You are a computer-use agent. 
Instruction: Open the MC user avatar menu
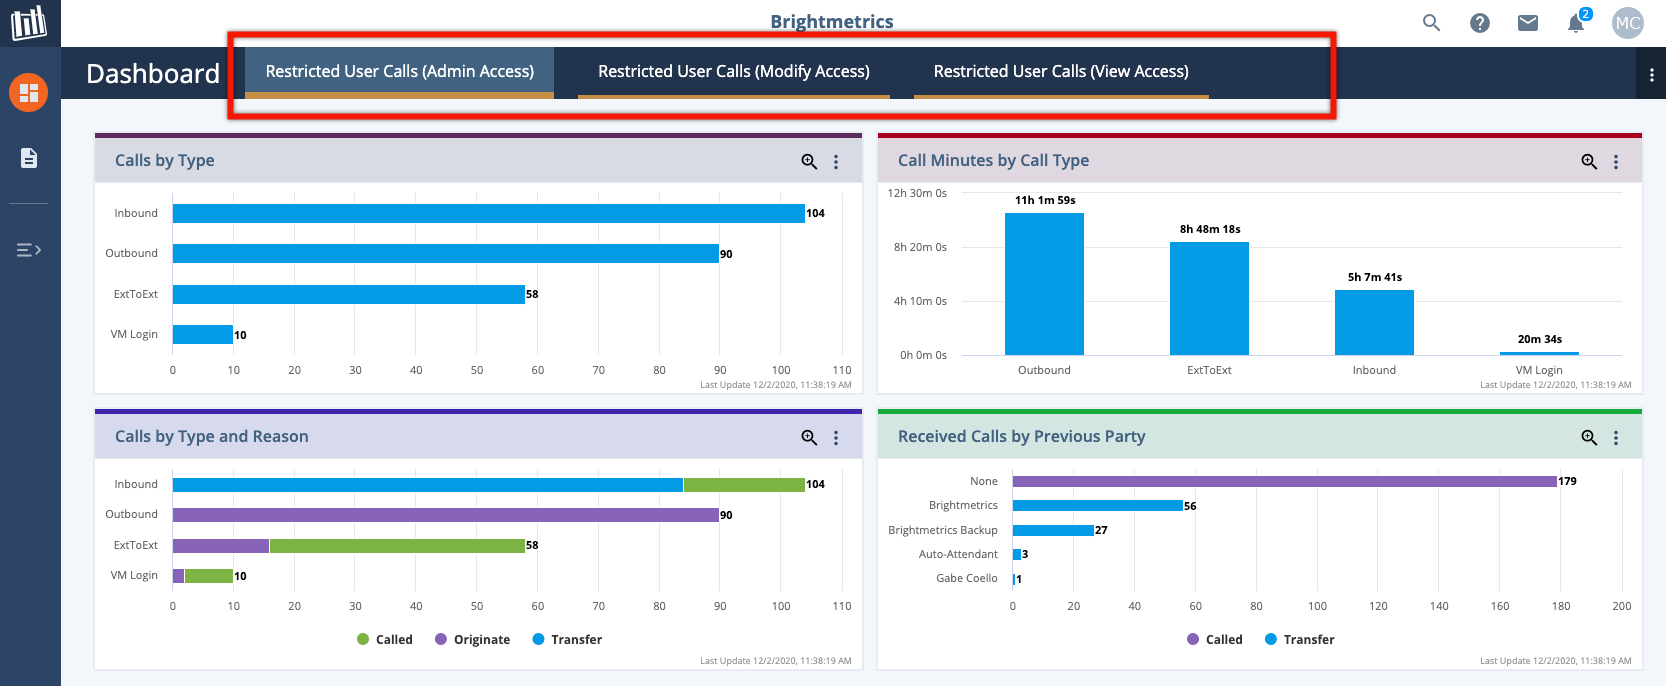[1628, 22]
